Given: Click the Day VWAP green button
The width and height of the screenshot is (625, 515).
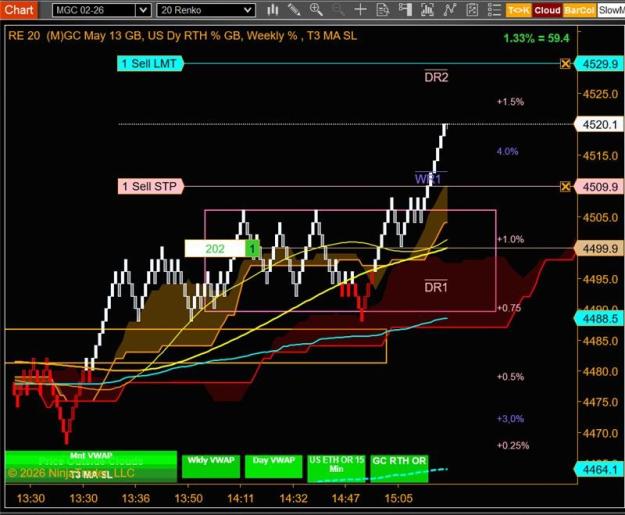Looking at the screenshot, I should (x=273, y=466).
